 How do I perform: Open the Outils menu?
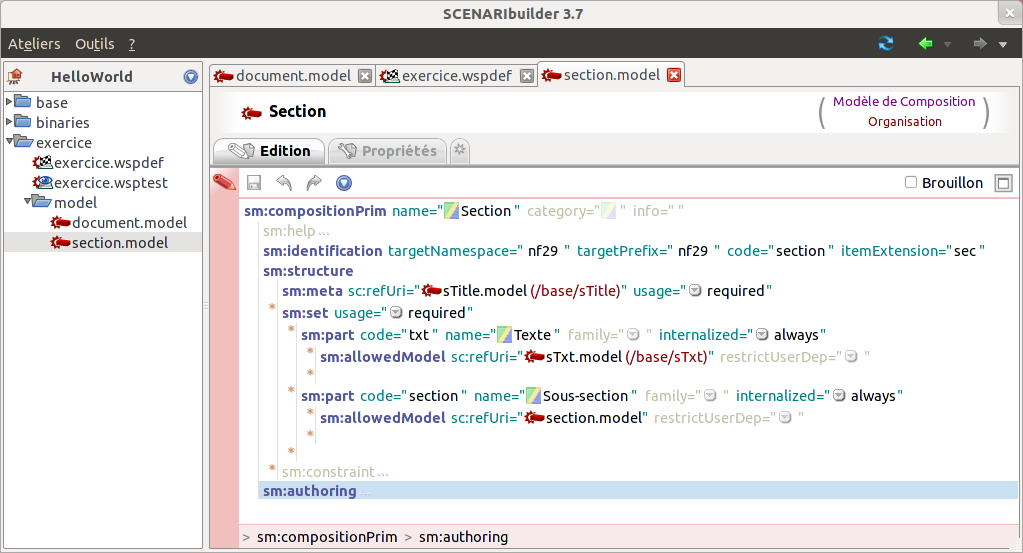click(95, 44)
